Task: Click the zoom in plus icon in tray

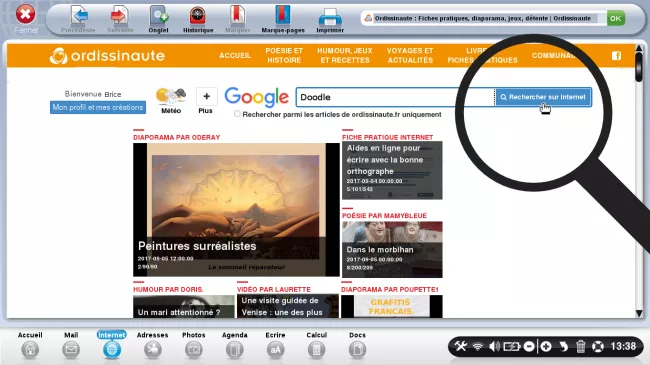Action: pyautogui.click(x=546, y=346)
